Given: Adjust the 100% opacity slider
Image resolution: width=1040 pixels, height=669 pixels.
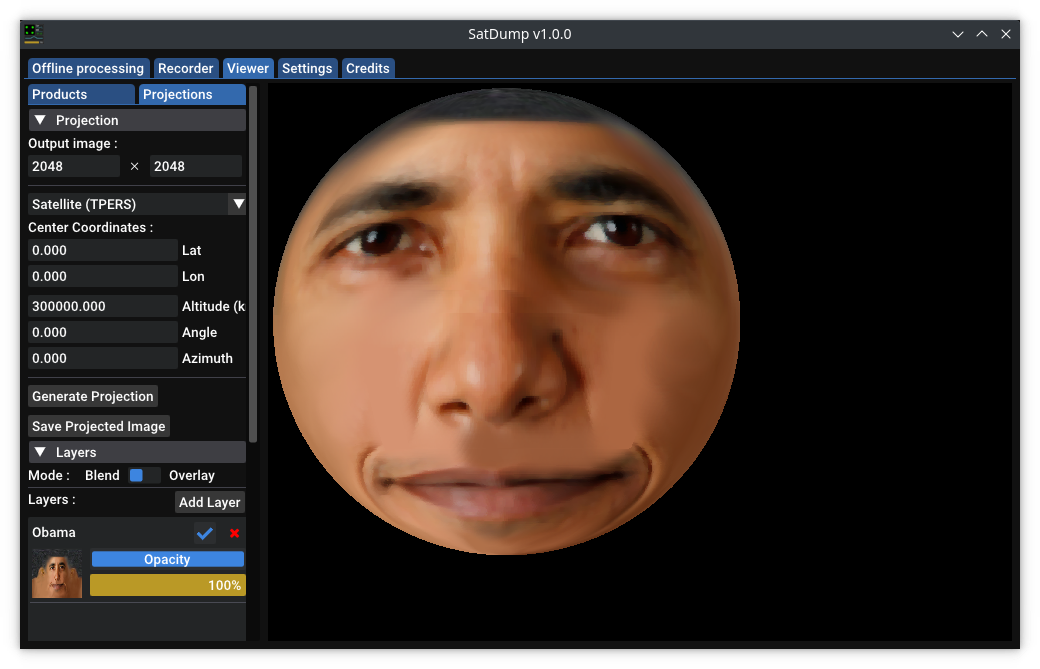Looking at the screenshot, I should [x=168, y=585].
